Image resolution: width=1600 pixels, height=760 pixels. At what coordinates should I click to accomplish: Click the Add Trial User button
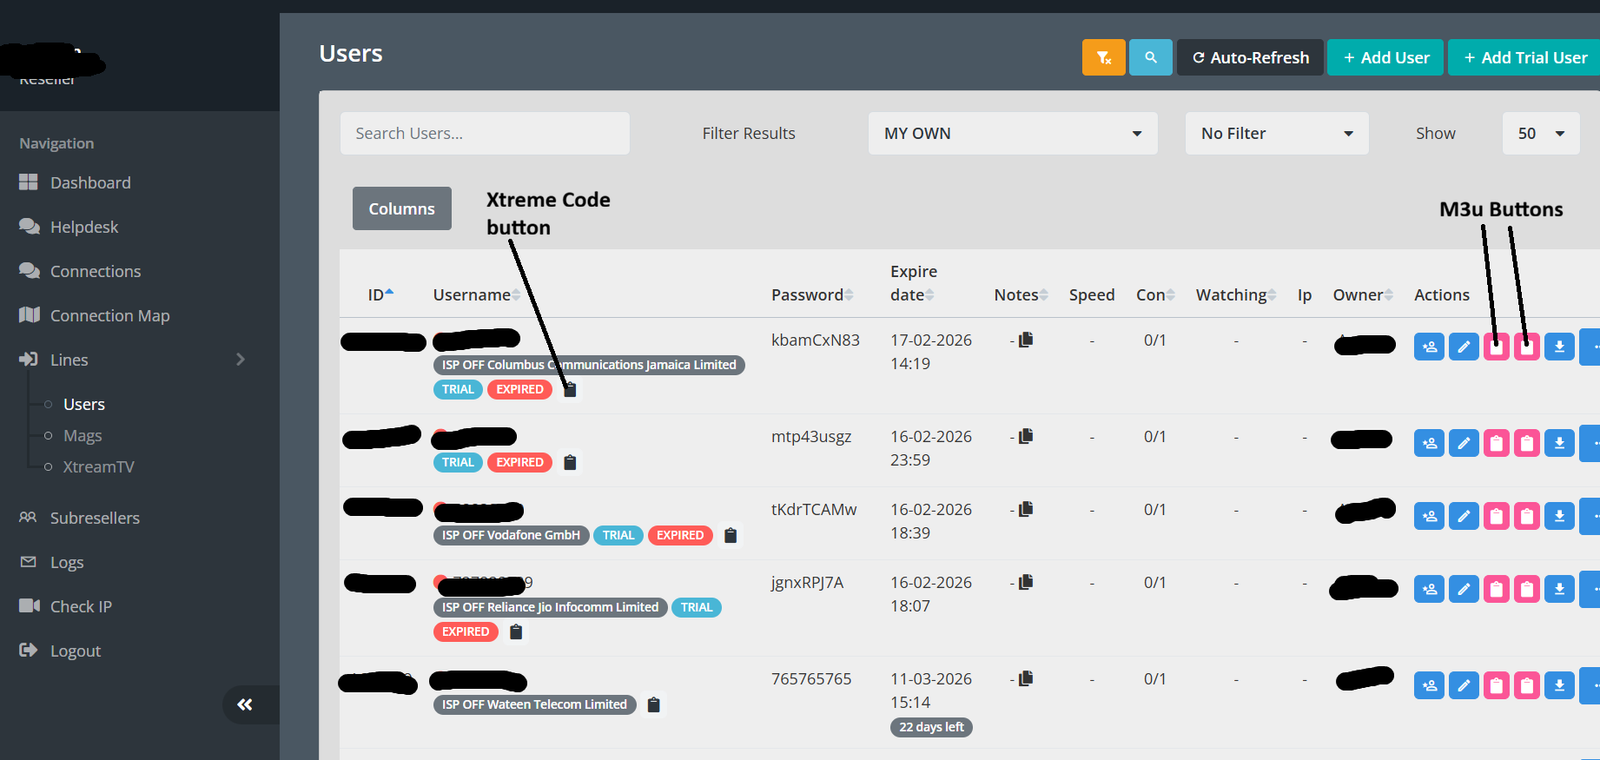coord(1525,58)
